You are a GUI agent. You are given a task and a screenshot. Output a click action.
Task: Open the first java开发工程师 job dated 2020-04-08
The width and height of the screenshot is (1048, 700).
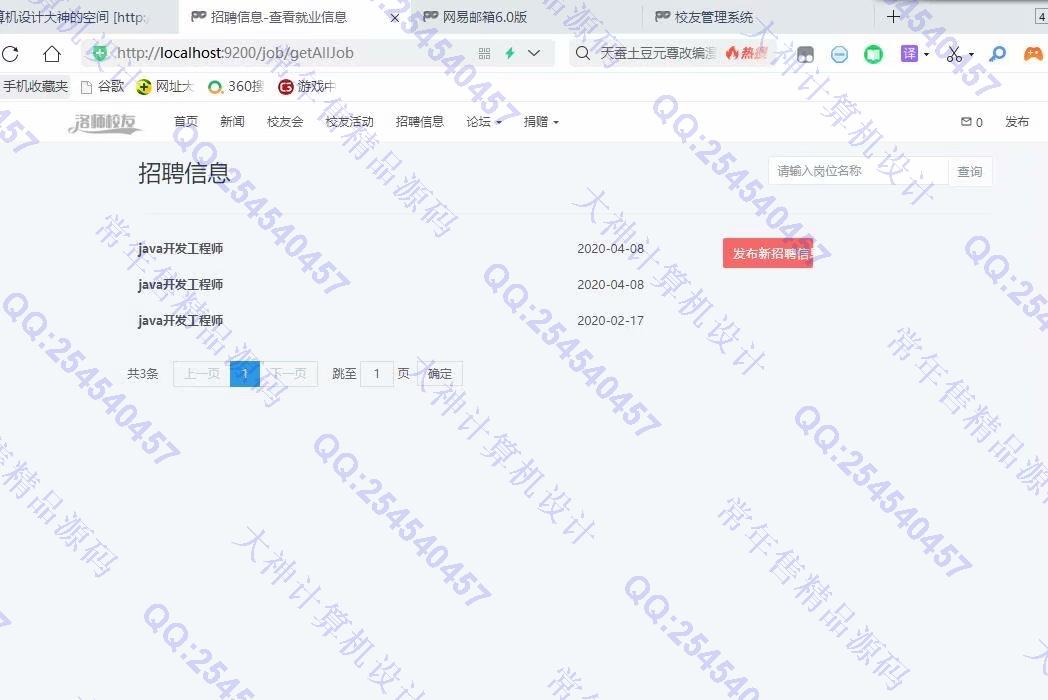pyautogui.click(x=180, y=249)
